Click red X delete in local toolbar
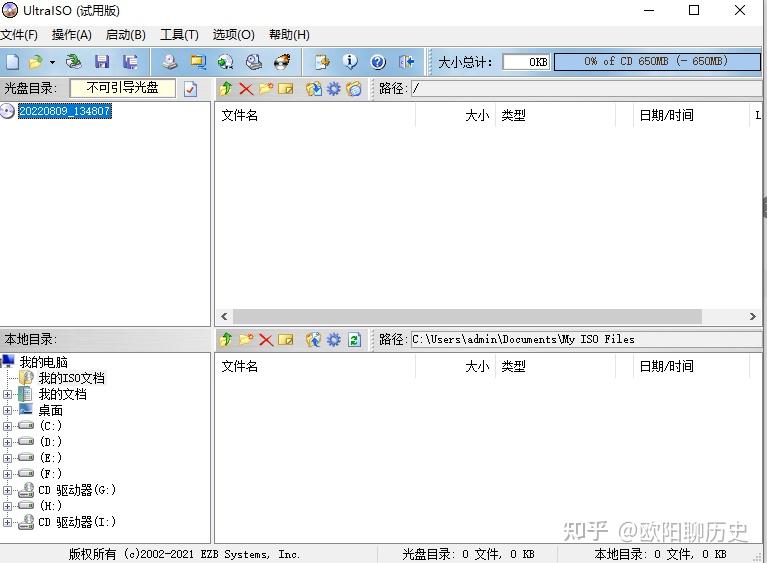The image size is (767, 563). (266, 340)
